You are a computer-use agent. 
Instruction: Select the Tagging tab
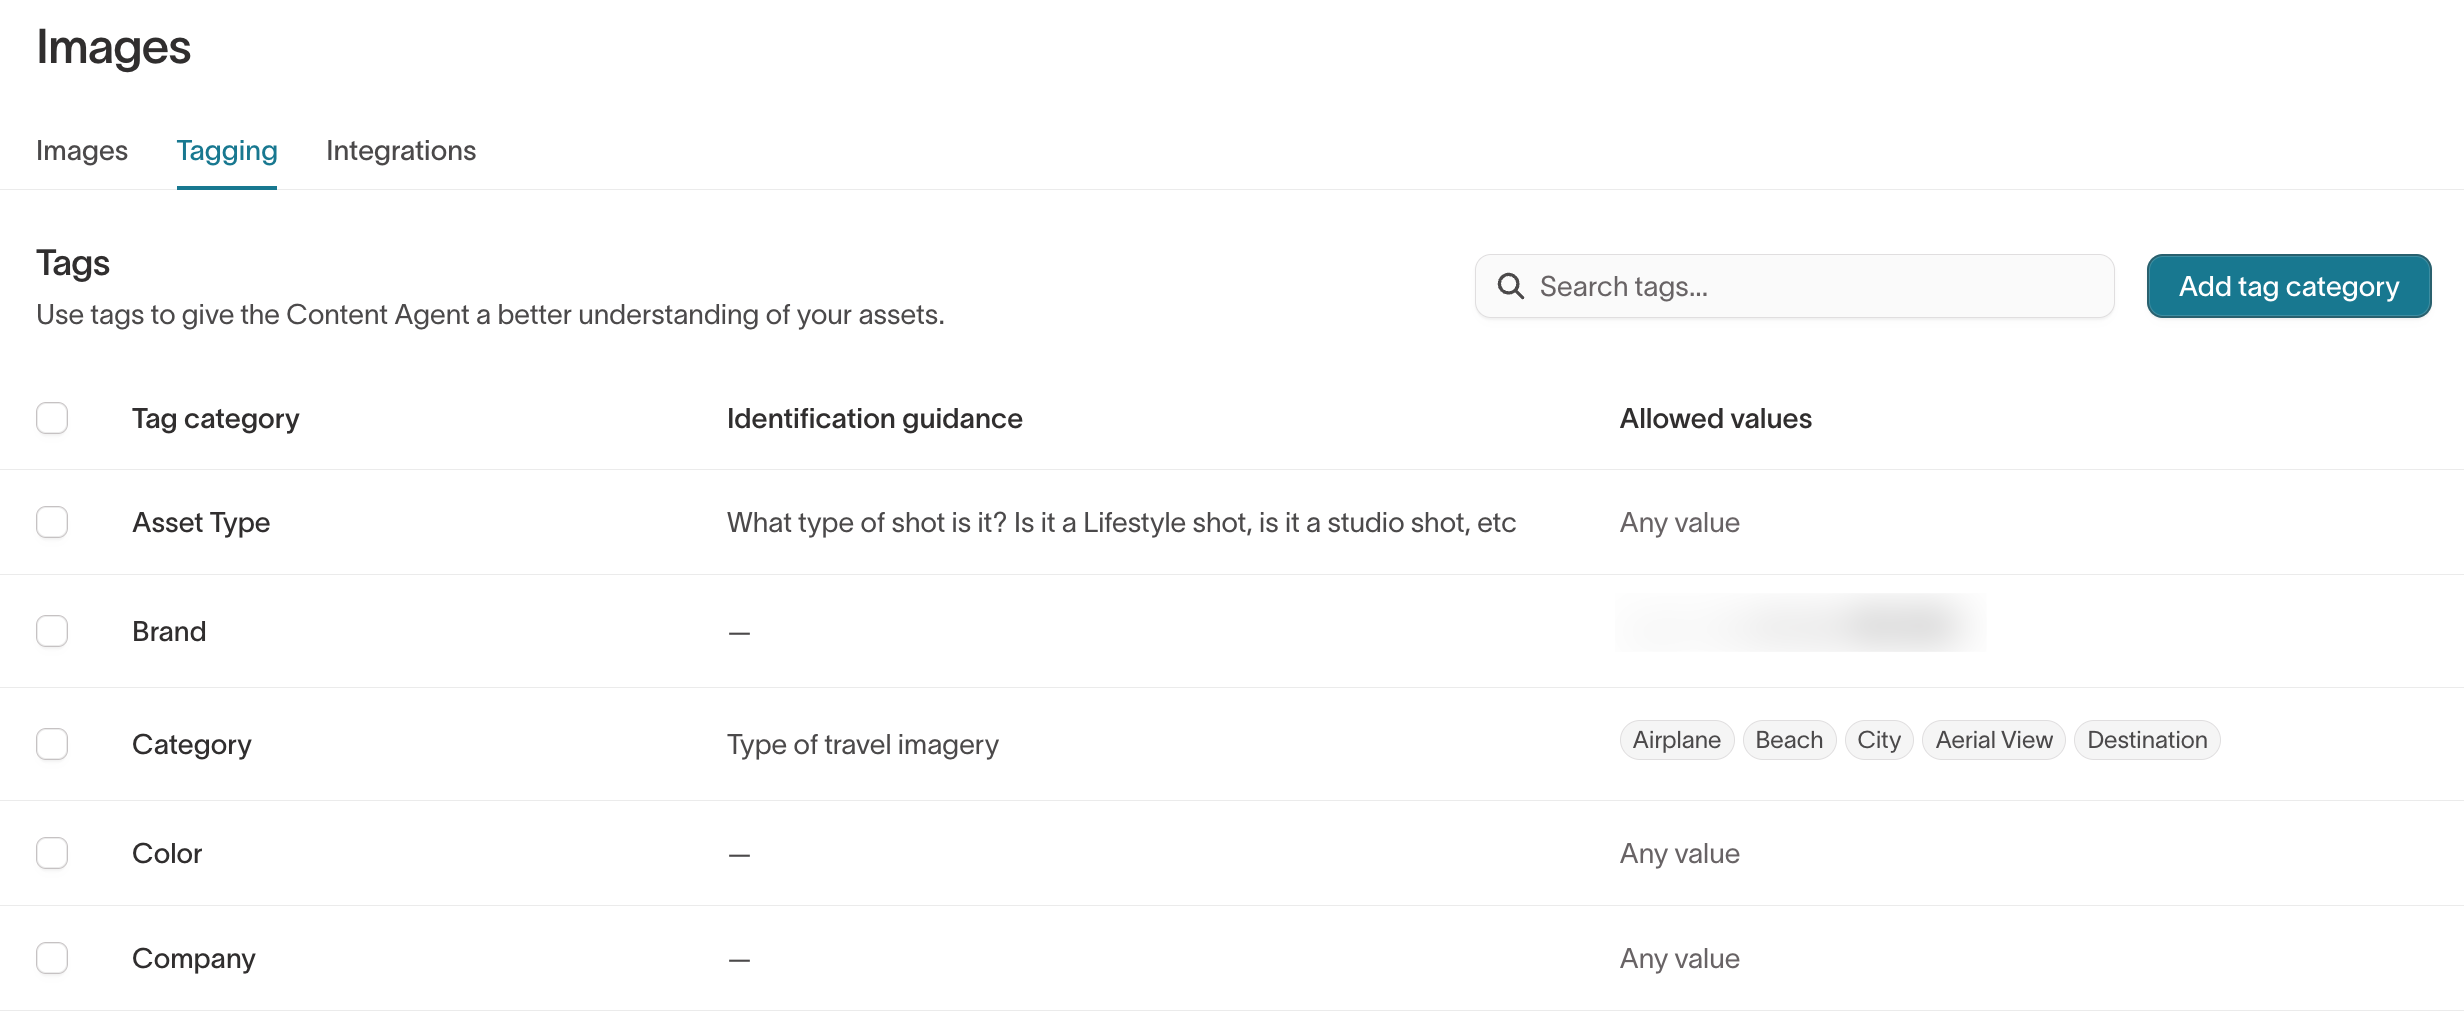(x=227, y=150)
